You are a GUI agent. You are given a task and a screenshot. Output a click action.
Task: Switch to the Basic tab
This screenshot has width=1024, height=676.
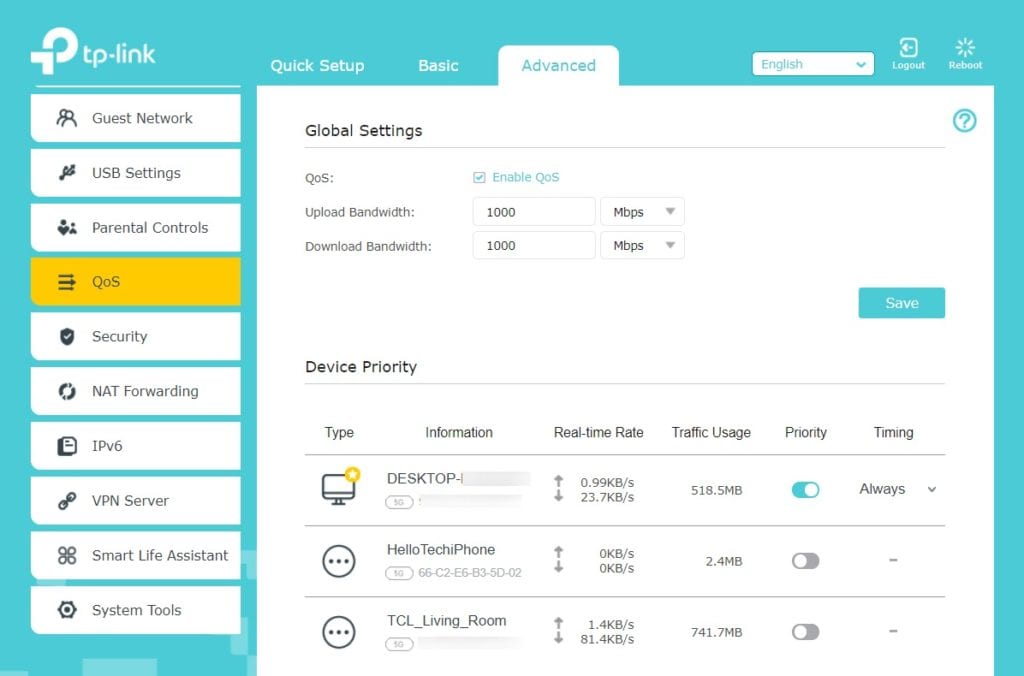click(438, 66)
